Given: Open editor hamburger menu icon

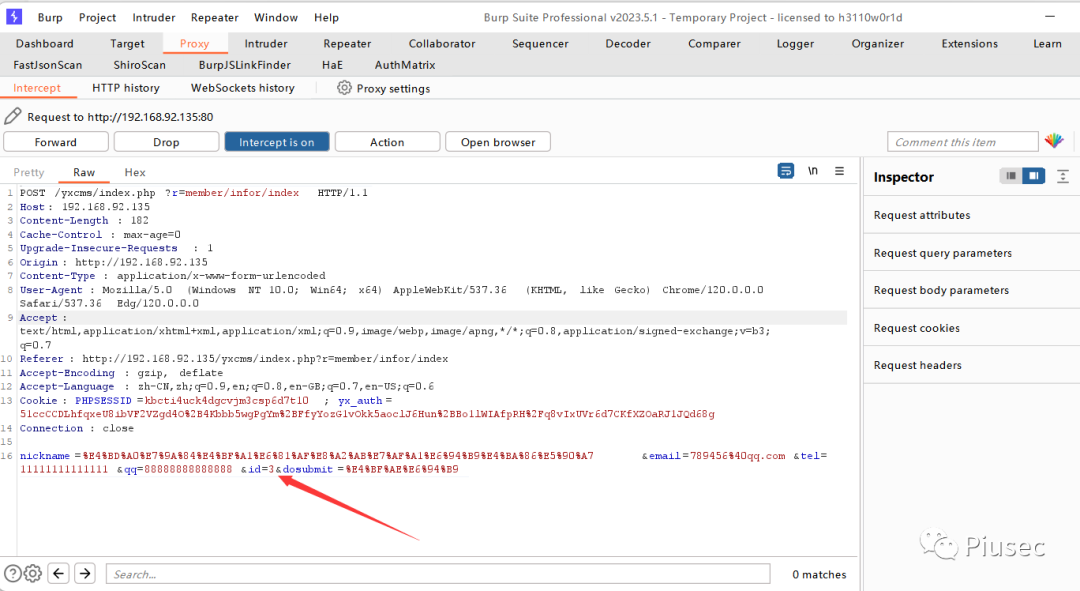Looking at the screenshot, I should click(x=840, y=171).
